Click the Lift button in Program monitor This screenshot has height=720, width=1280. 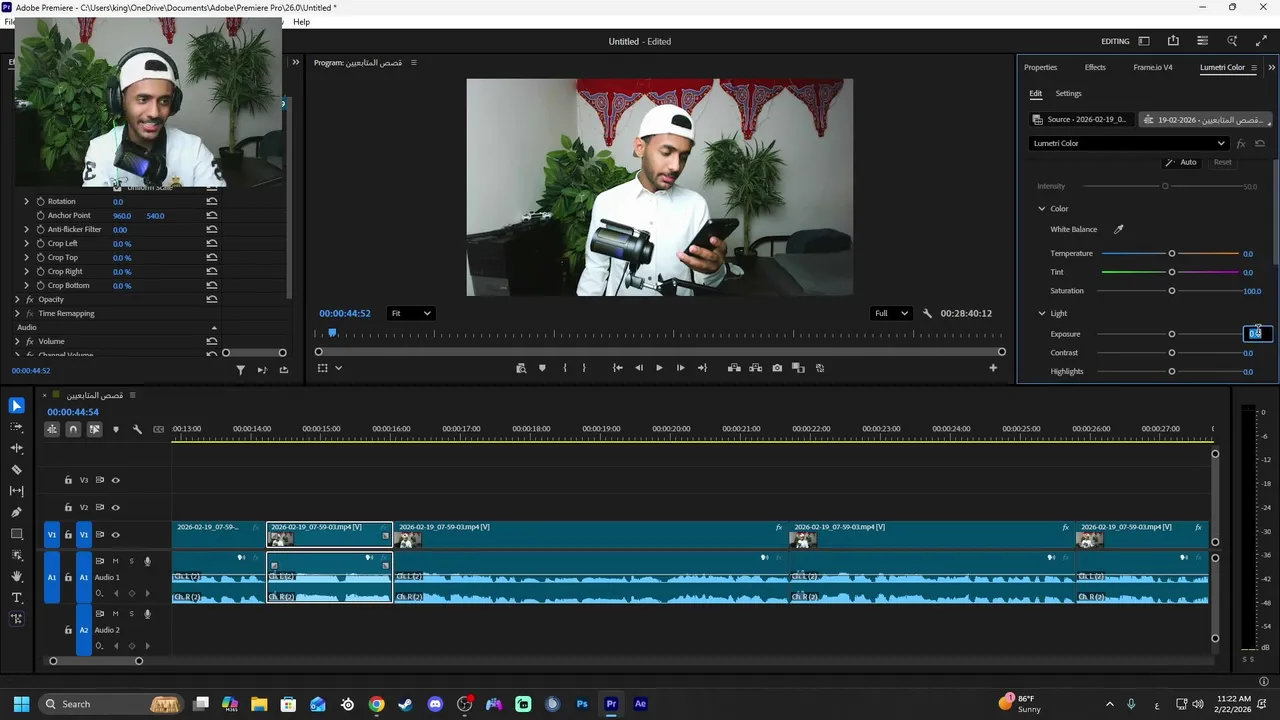pyautogui.click(x=734, y=368)
